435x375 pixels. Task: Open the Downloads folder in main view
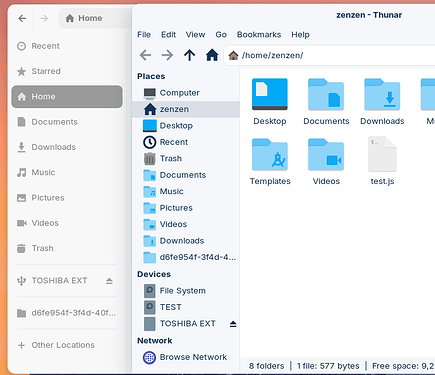point(382,95)
